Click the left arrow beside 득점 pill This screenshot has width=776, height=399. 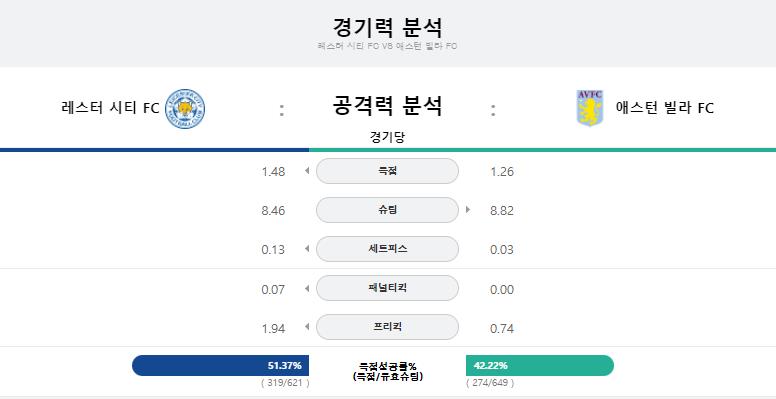click(307, 171)
